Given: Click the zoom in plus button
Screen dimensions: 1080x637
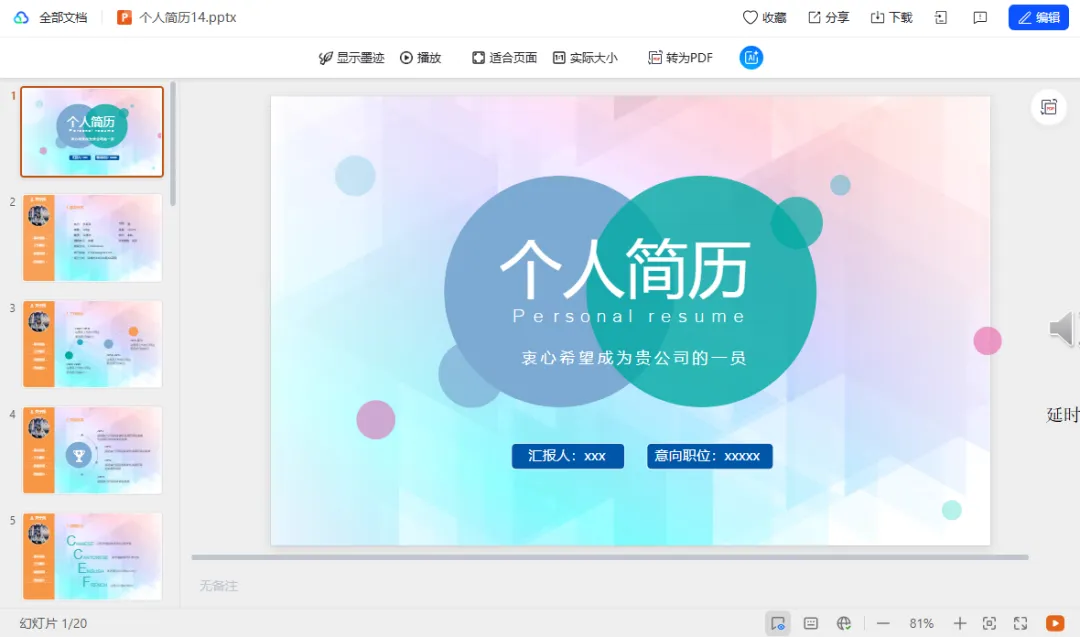Looking at the screenshot, I should click(x=959, y=623).
